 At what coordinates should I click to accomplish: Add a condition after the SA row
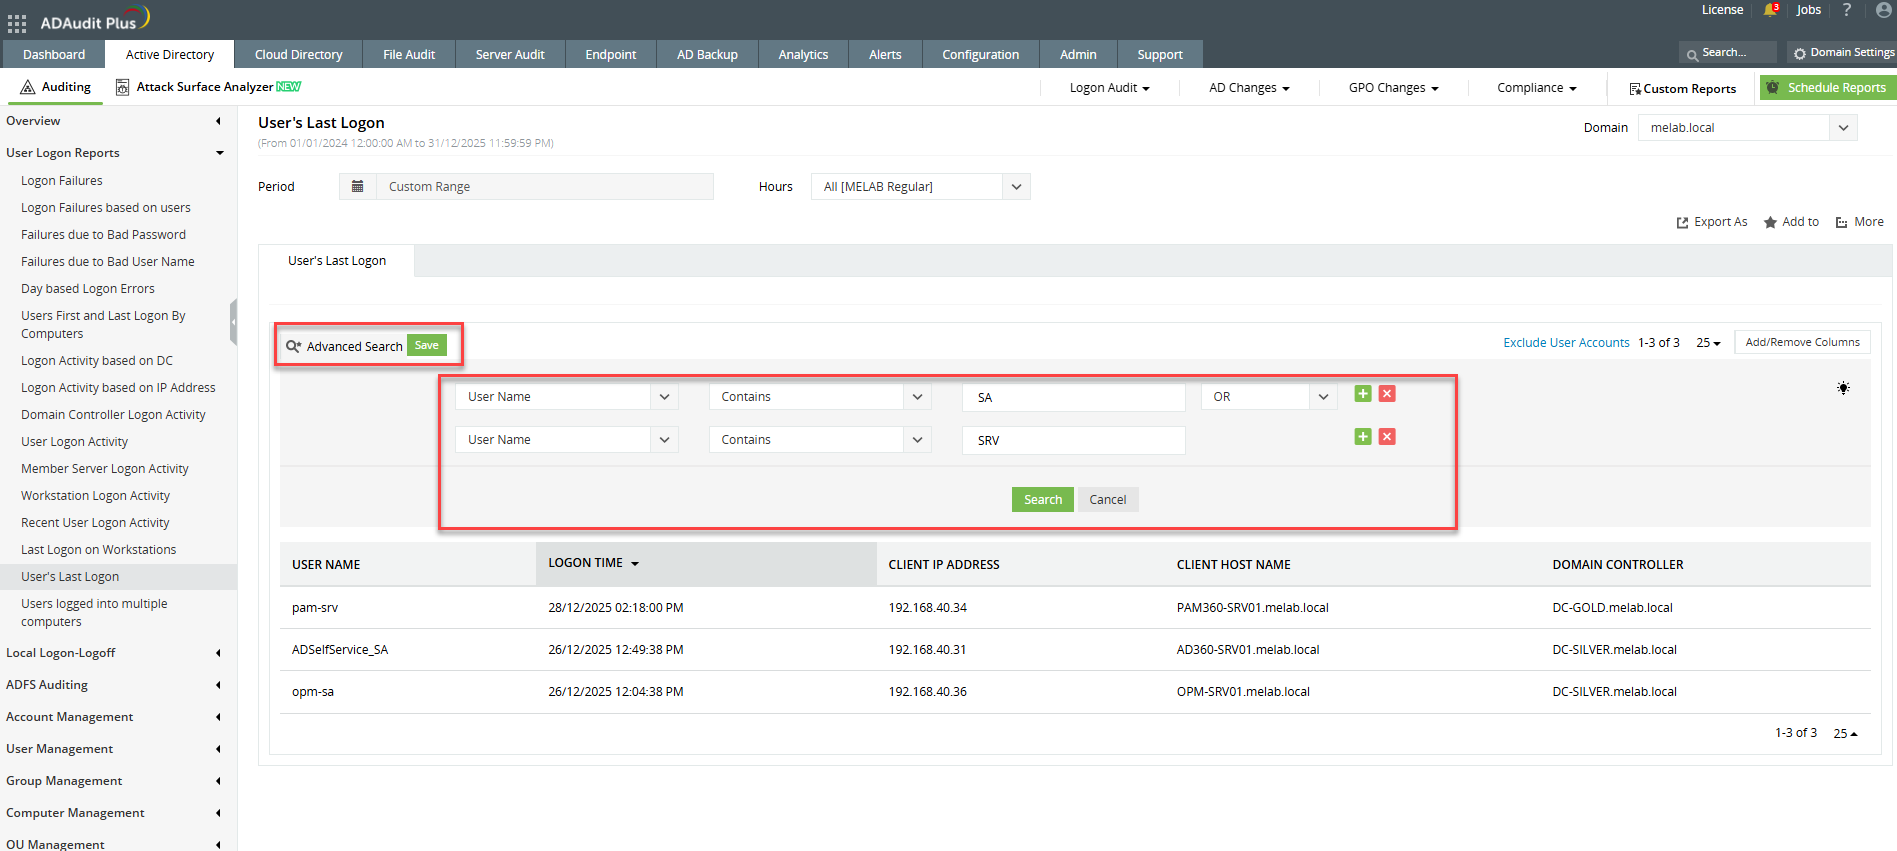1362,394
